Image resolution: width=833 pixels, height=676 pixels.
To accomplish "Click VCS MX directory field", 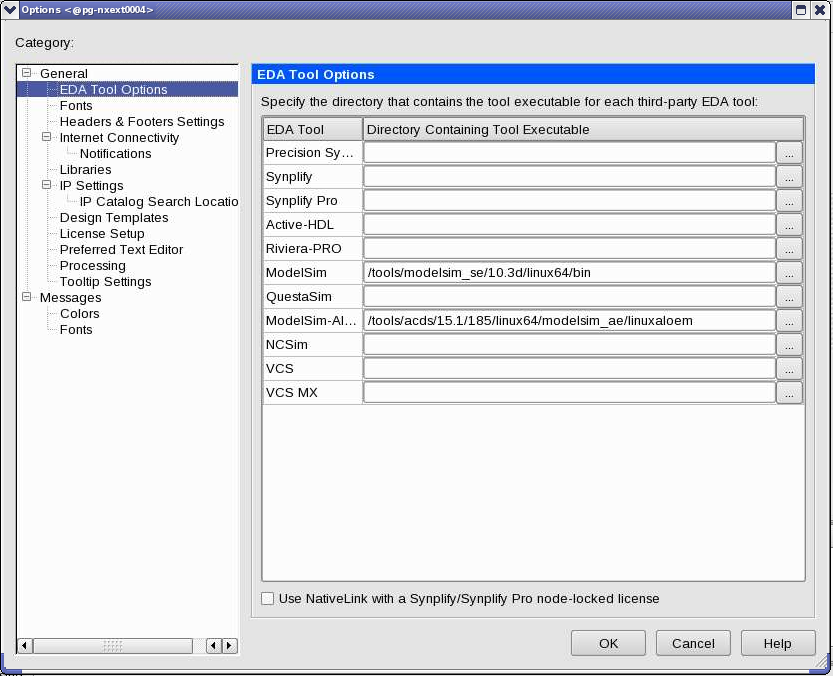I will point(569,392).
